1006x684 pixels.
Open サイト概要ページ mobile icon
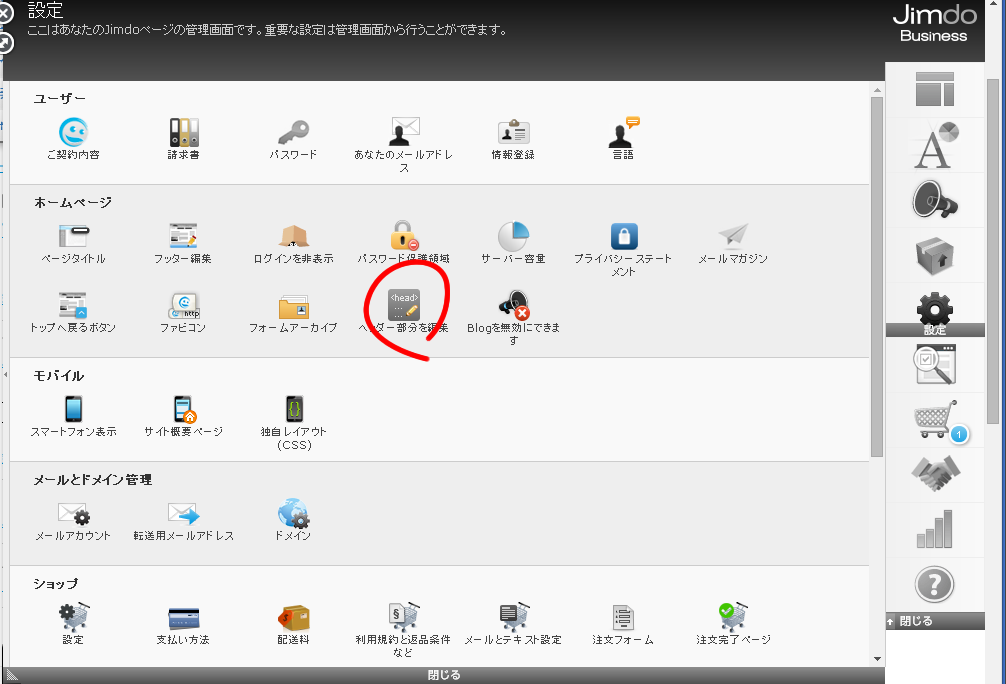(x=184, y=409)
